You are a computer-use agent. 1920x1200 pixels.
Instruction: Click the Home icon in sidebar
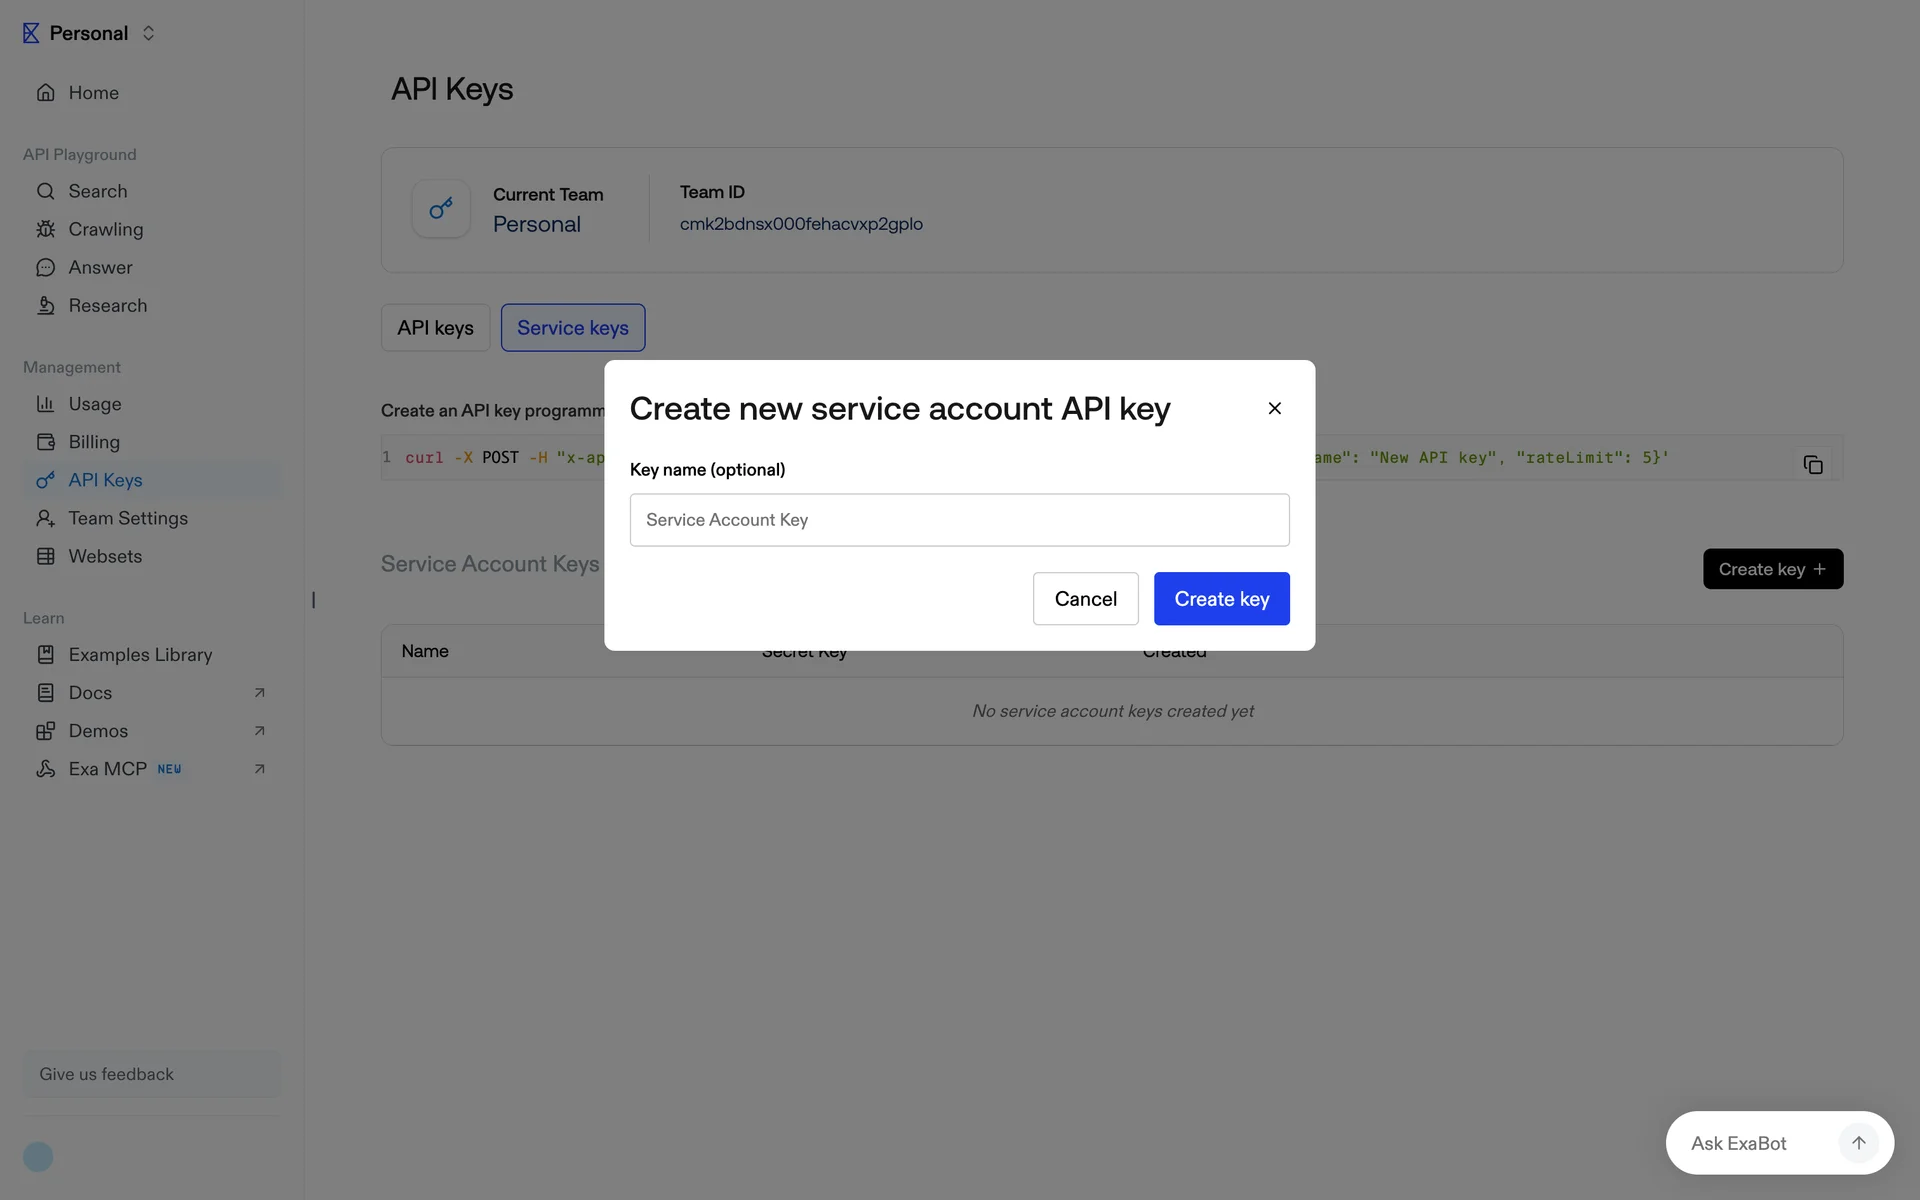[46, 93]
